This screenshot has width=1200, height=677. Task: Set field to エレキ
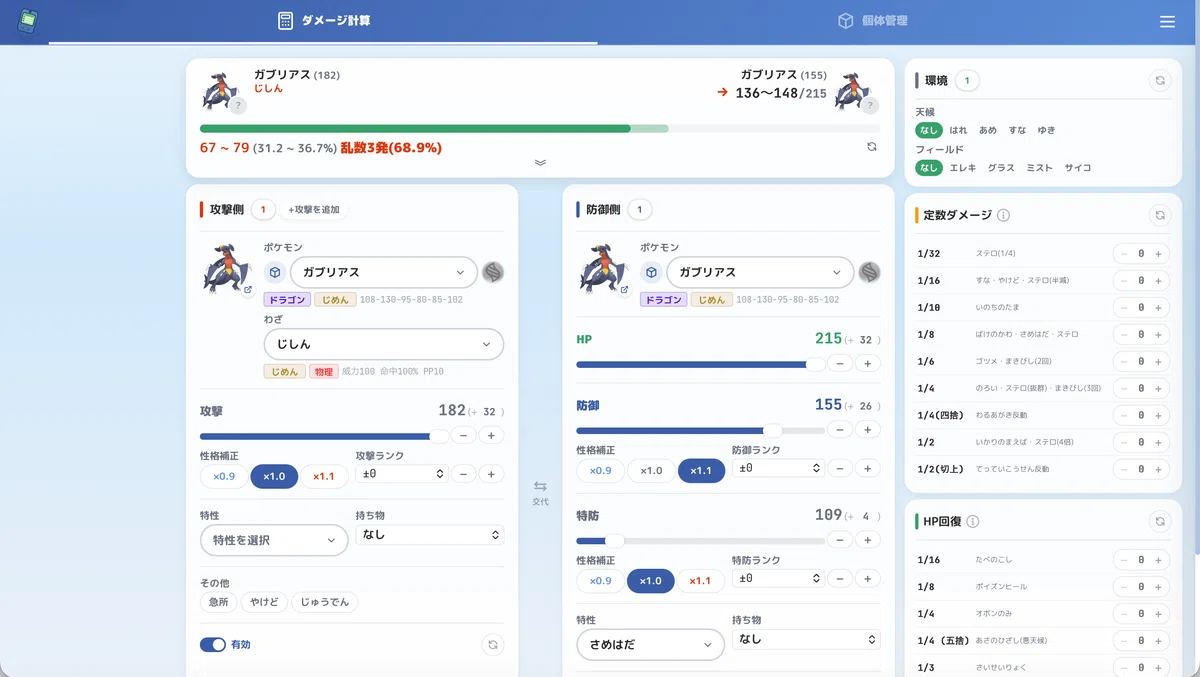click(x=963, y=168)
